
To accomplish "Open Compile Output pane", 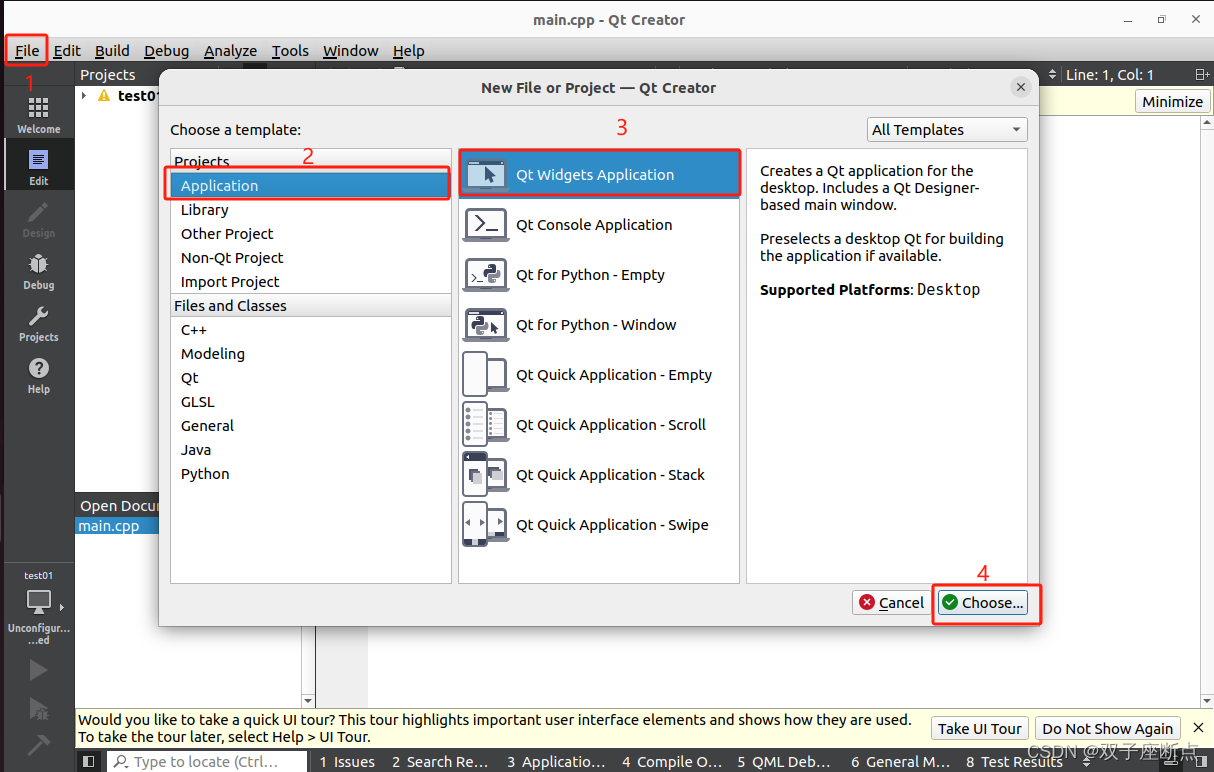I will (x=672, y=762).
